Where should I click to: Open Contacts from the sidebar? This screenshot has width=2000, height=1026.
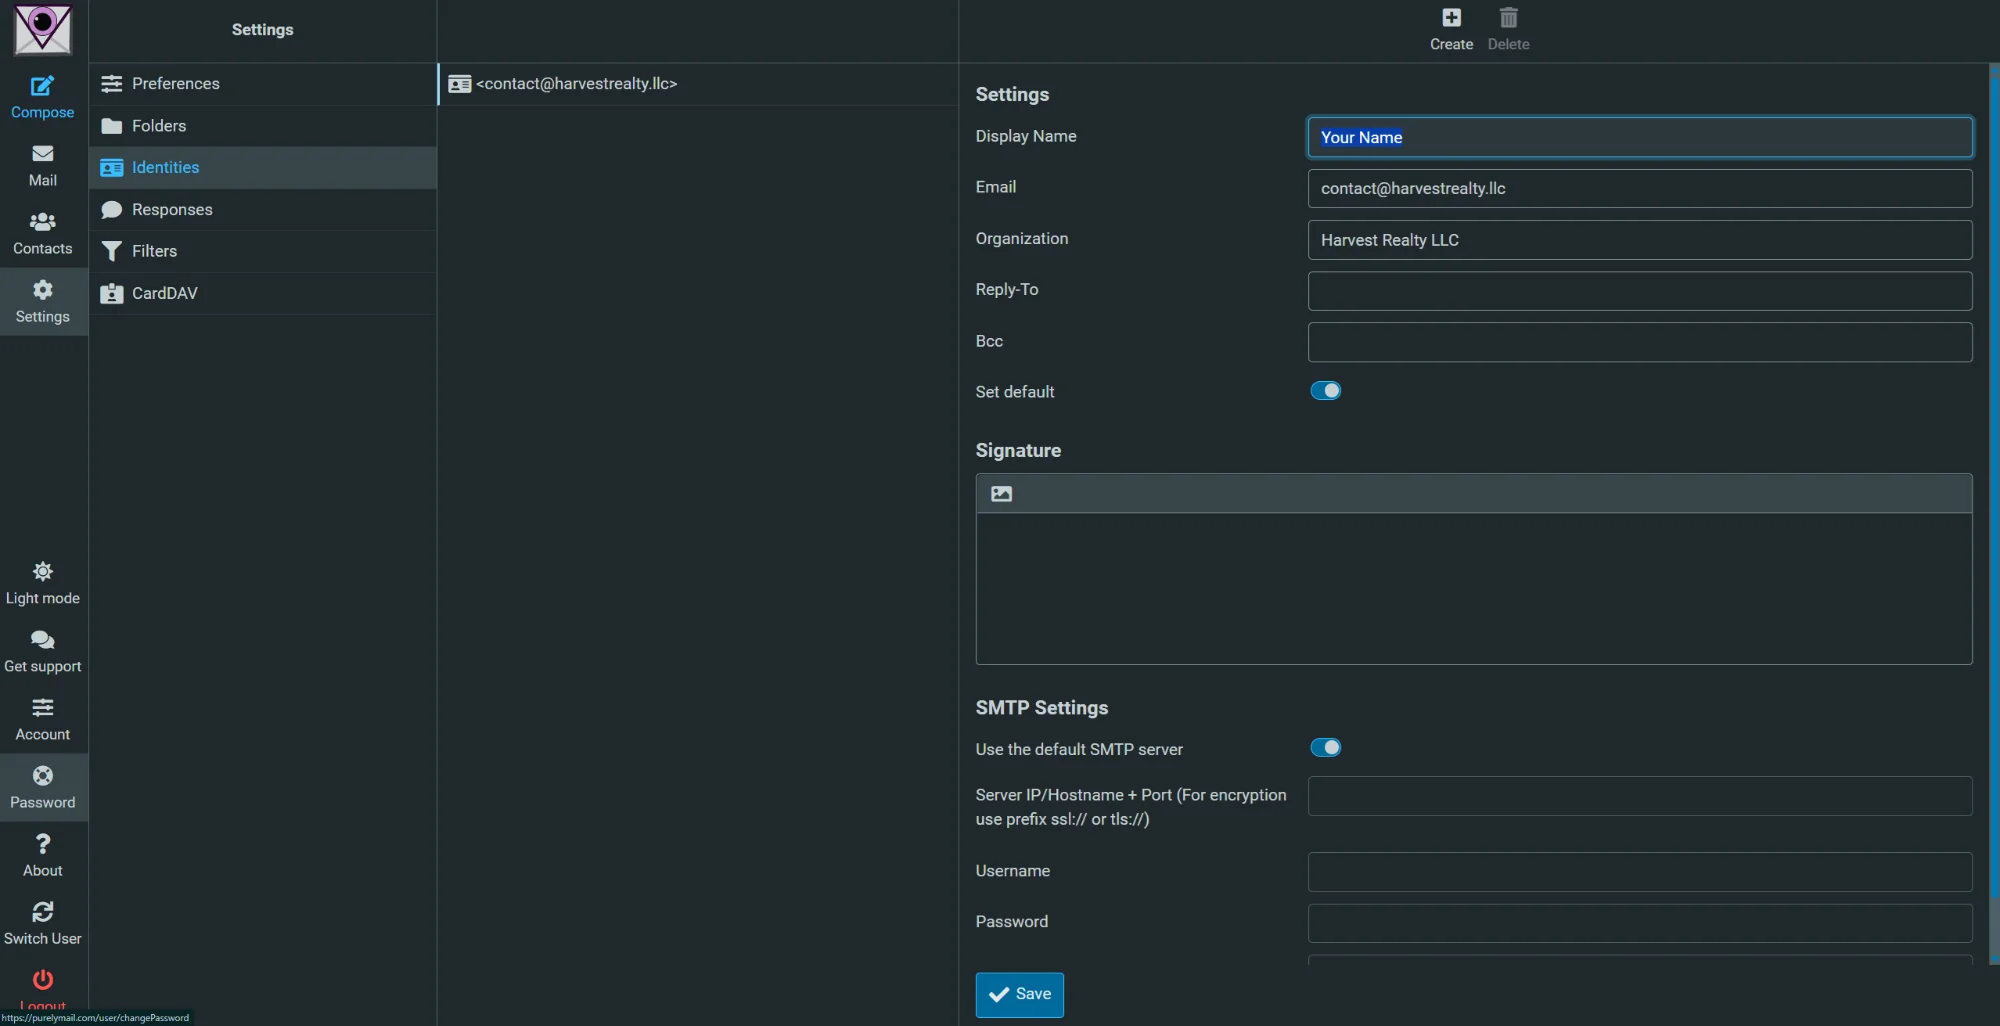pos(42,232)
